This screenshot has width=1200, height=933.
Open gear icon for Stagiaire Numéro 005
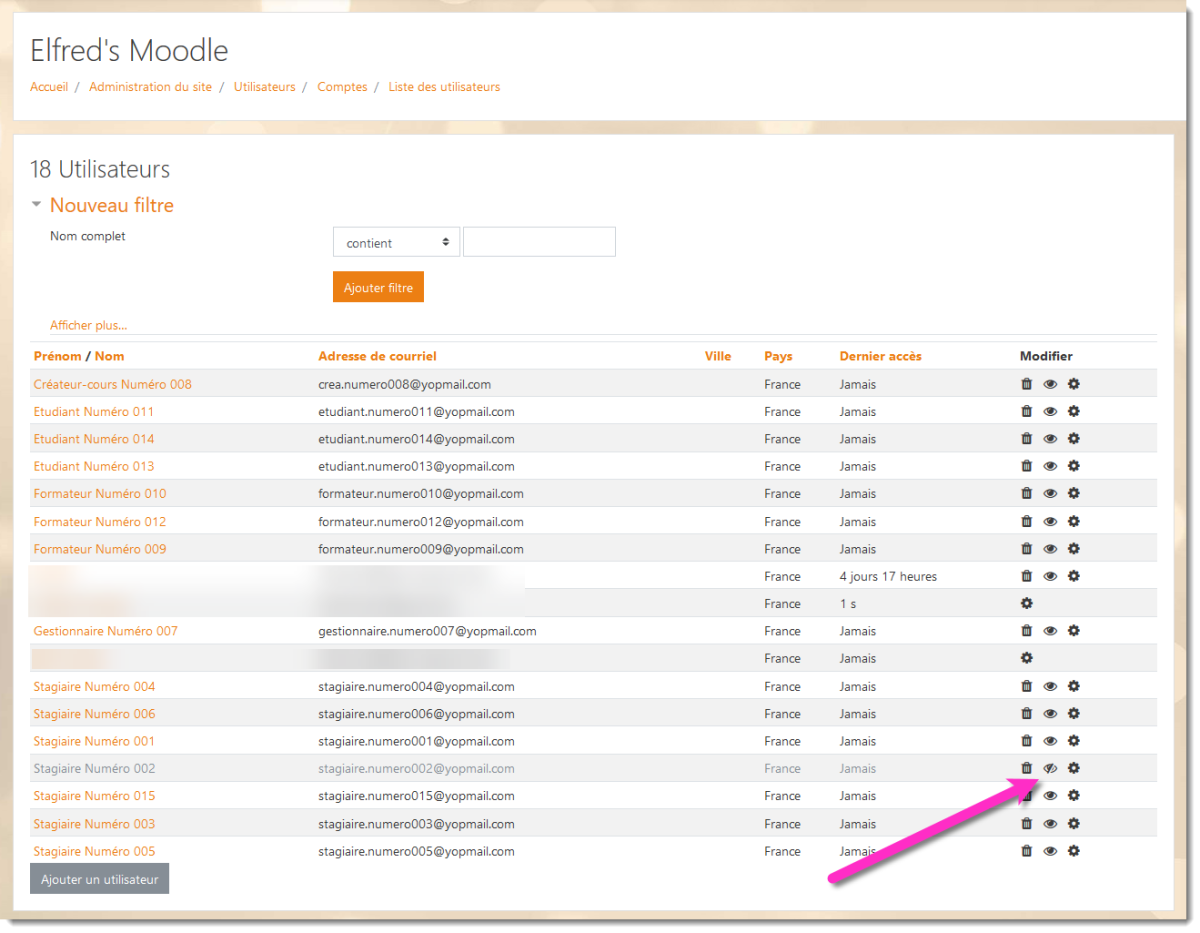[x=1074, y=851]
